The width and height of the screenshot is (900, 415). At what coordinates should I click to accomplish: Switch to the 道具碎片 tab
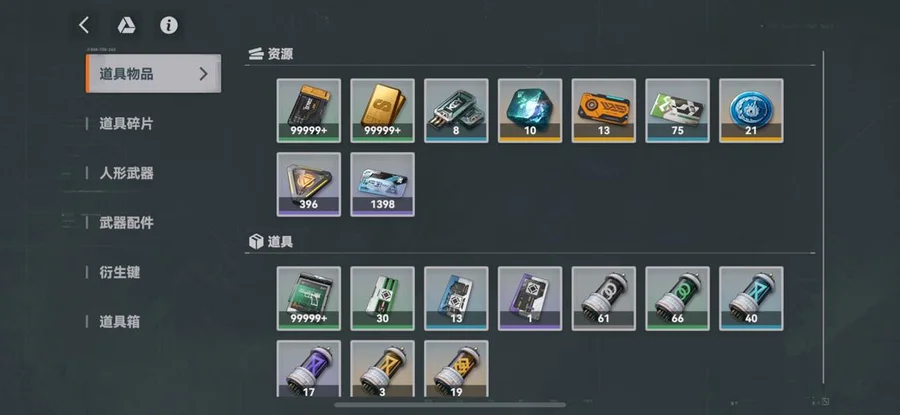(126, 123)
